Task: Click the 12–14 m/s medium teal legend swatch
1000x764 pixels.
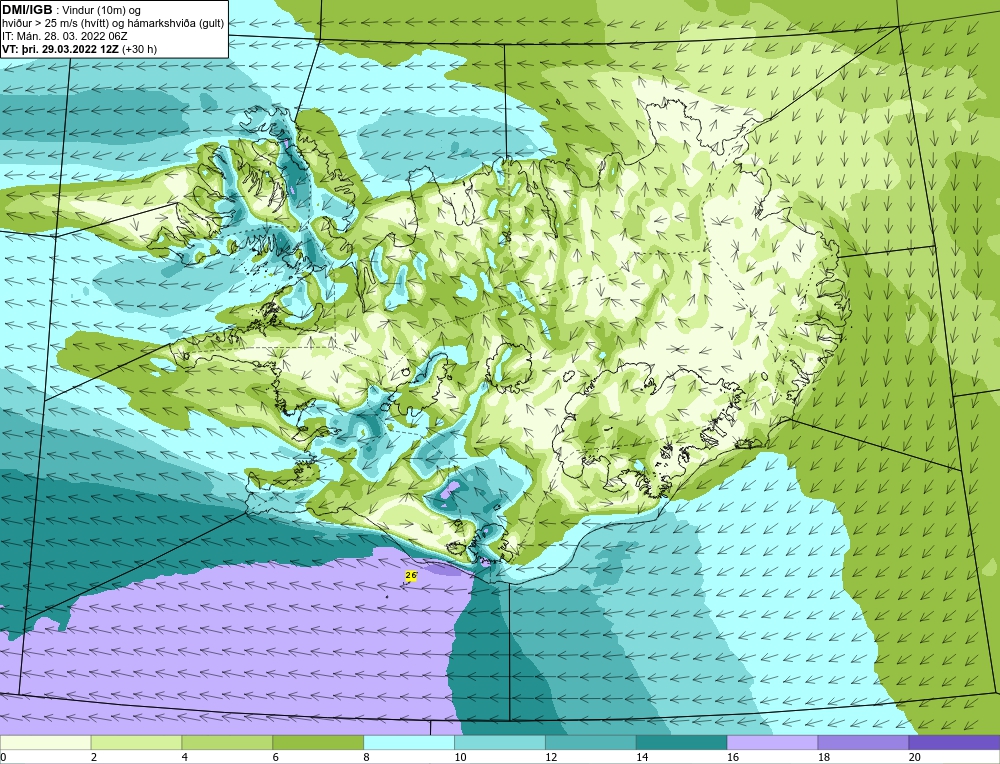Action: [591, 742]
